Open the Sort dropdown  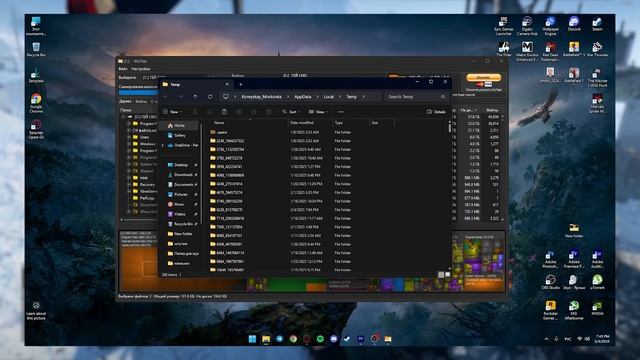pyautogui.click(x=291, y=112)
